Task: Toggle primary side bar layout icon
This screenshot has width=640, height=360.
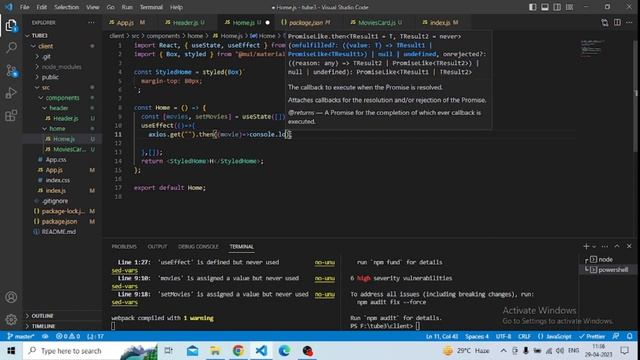Action: point(533,7)
